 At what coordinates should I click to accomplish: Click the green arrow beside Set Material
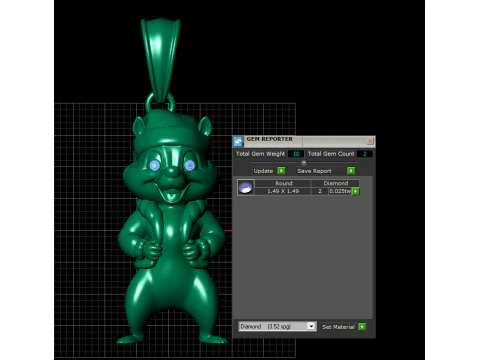coord(362,327)
